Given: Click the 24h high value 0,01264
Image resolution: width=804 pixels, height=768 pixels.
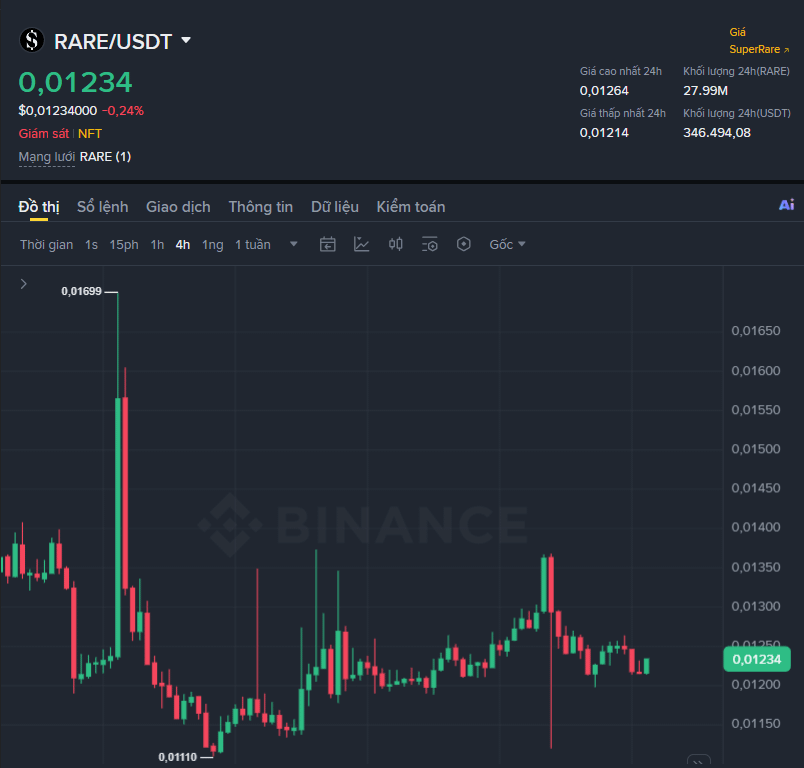Looking at the screenshot, I should [604, 91].
